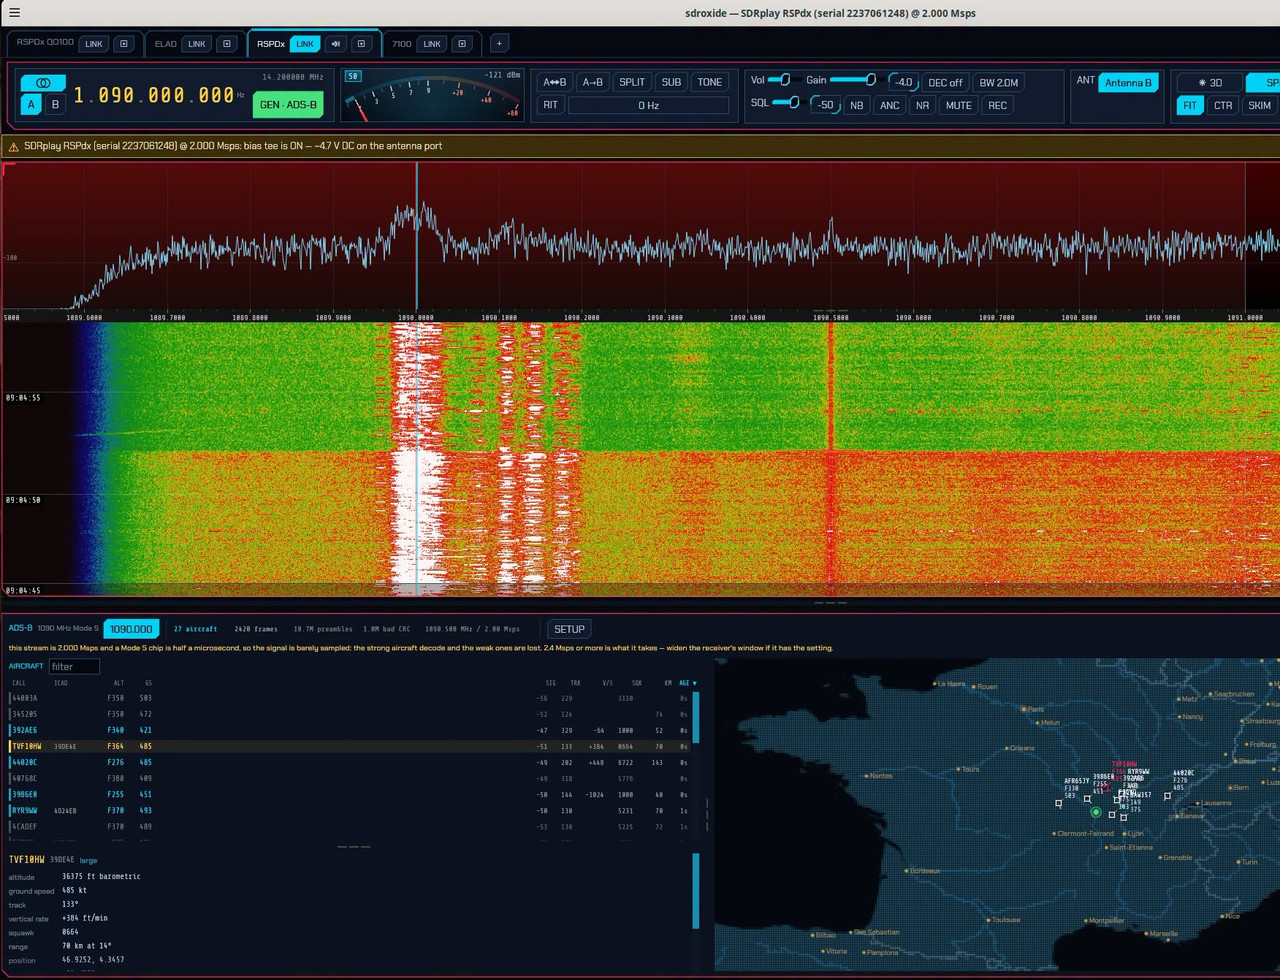Click the bias tee warning triangle icon
This screenshot has width=1280, height=980.
point(13,146)
